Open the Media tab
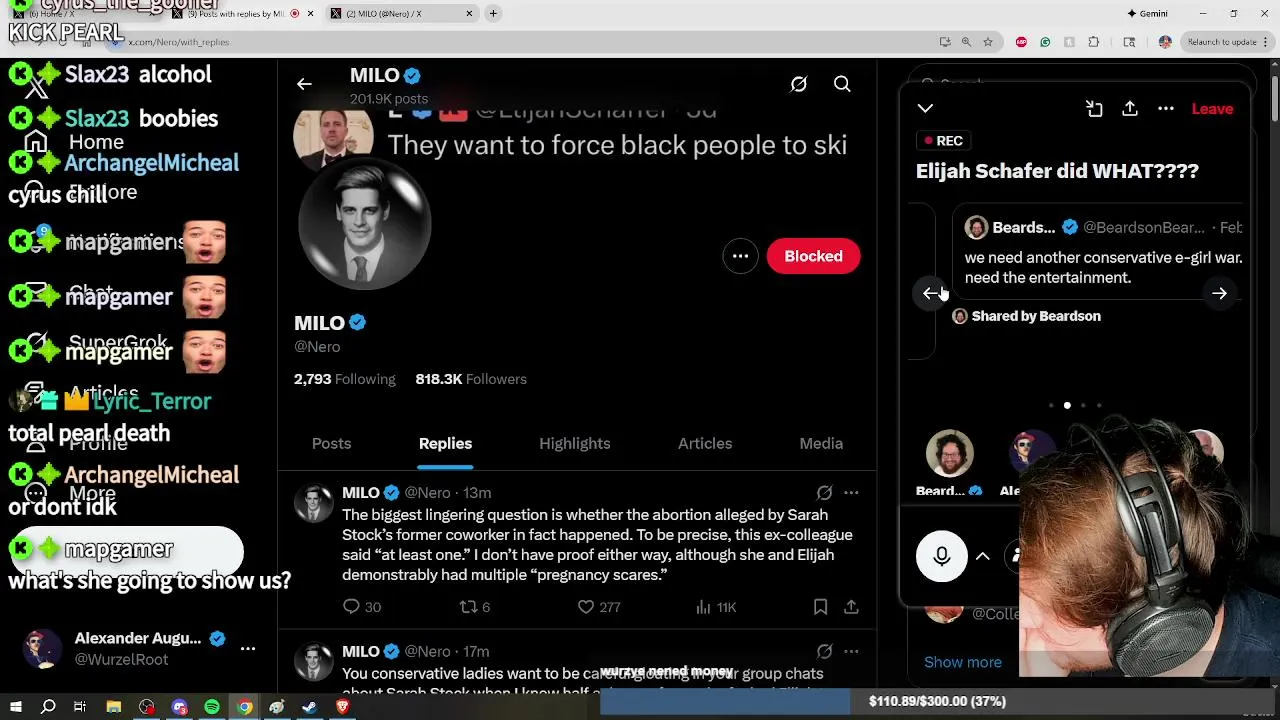 tap(821, 443)
